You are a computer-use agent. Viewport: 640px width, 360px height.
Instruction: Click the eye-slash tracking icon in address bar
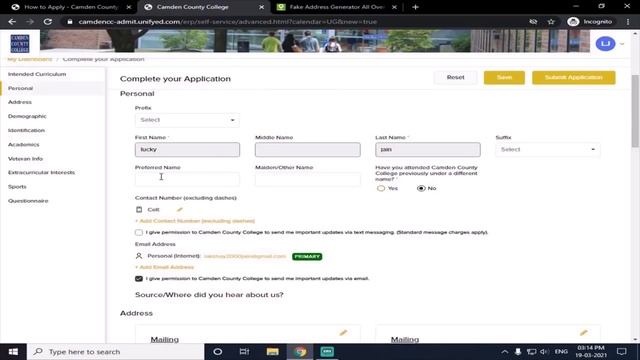[533, 22]
